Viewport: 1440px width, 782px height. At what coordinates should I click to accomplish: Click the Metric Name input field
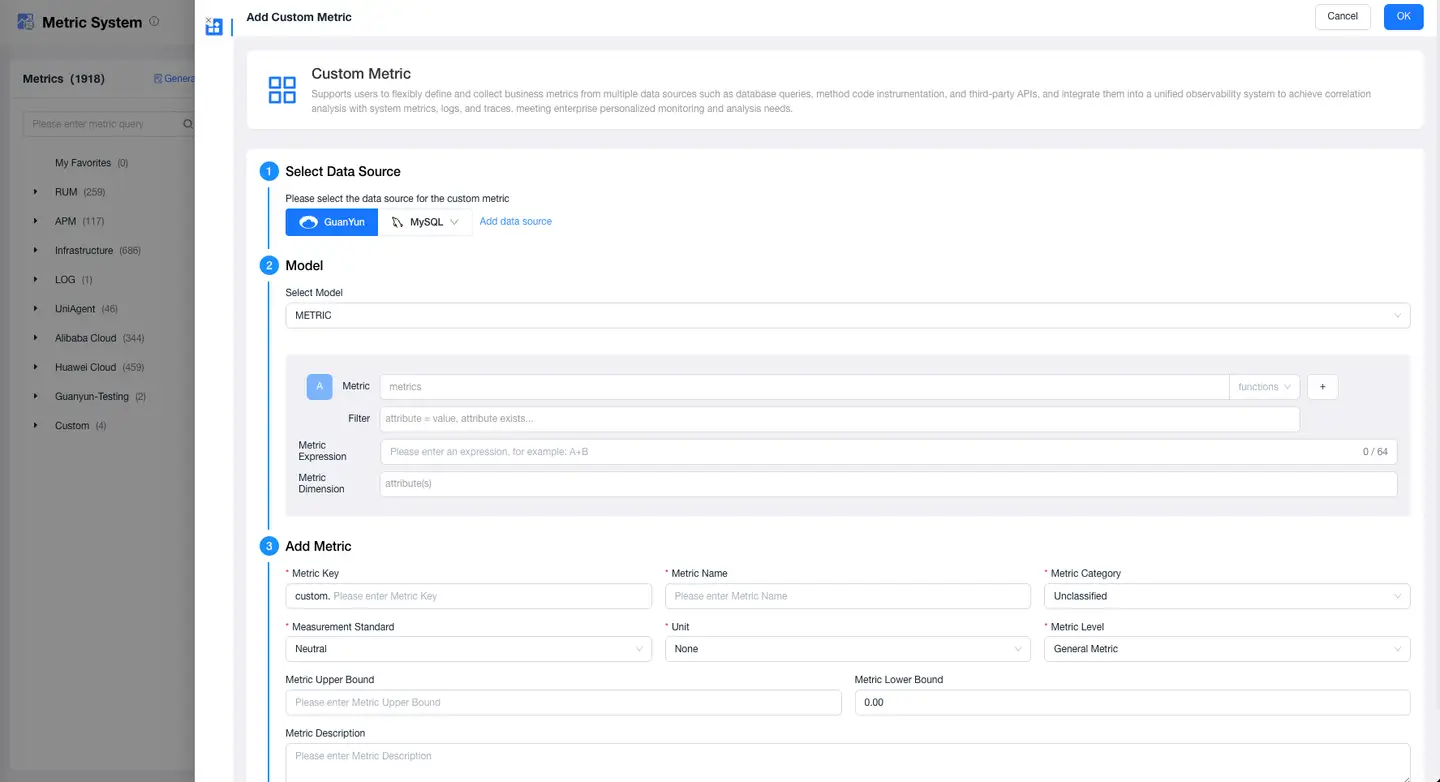coord(847,596)
